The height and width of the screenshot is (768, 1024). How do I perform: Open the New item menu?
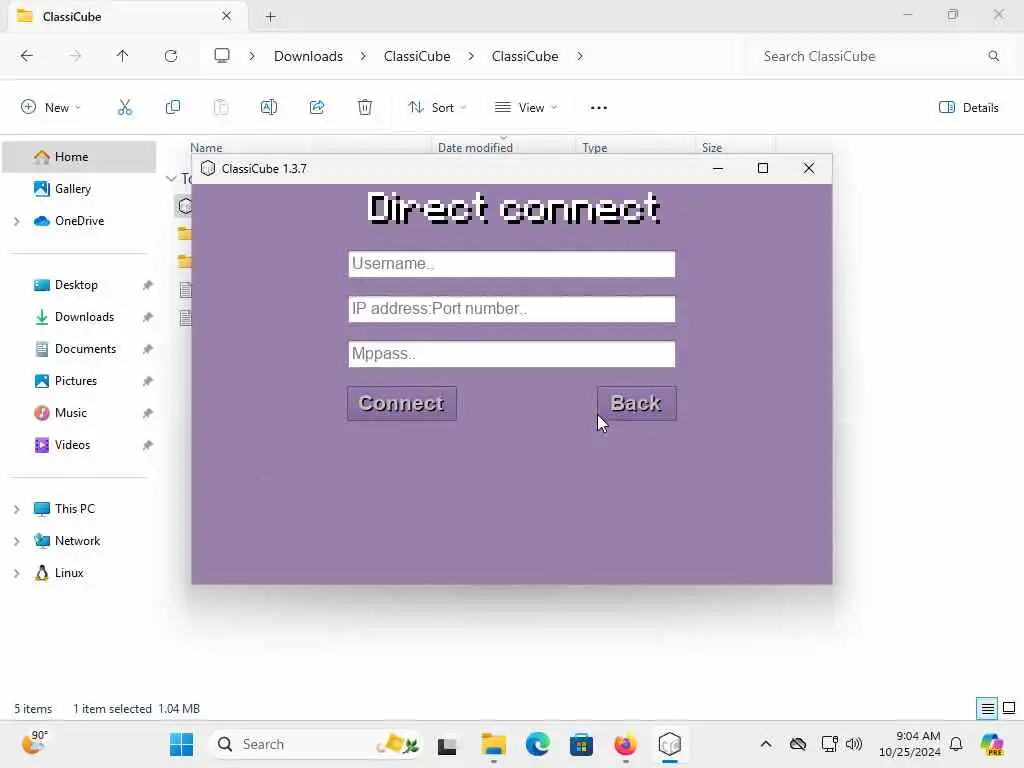click(51, 108)
